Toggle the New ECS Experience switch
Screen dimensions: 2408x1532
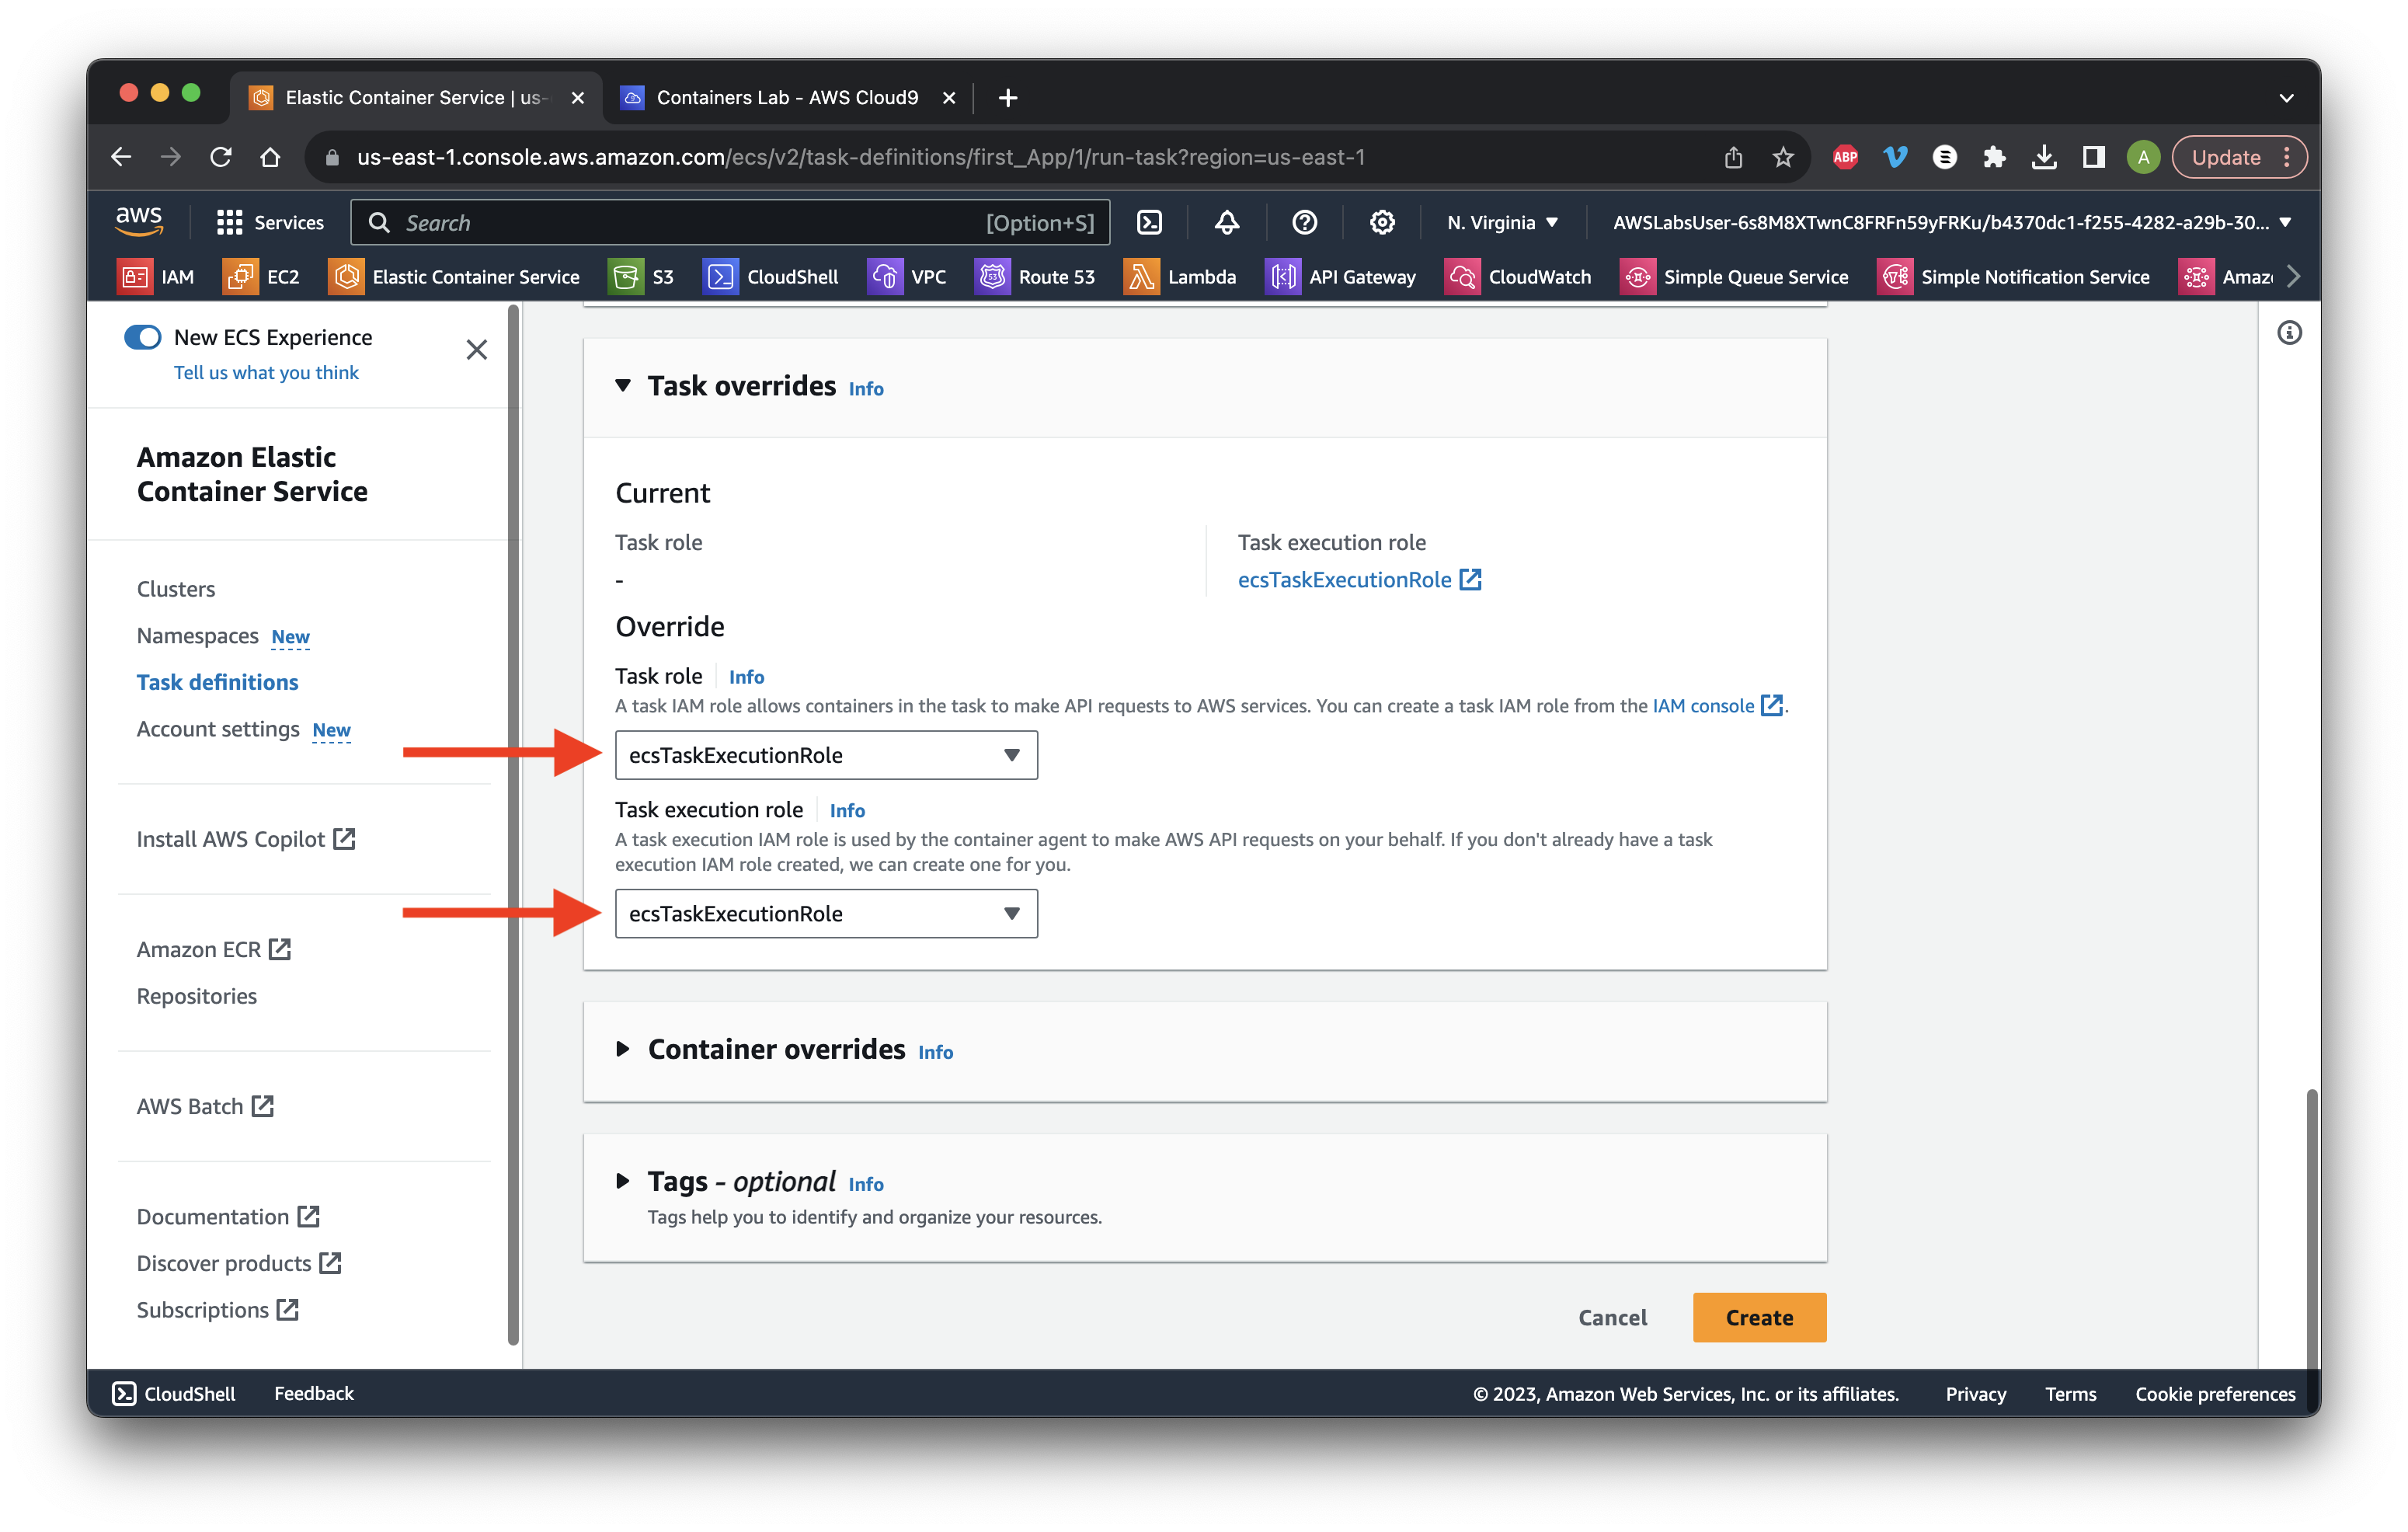142,337
